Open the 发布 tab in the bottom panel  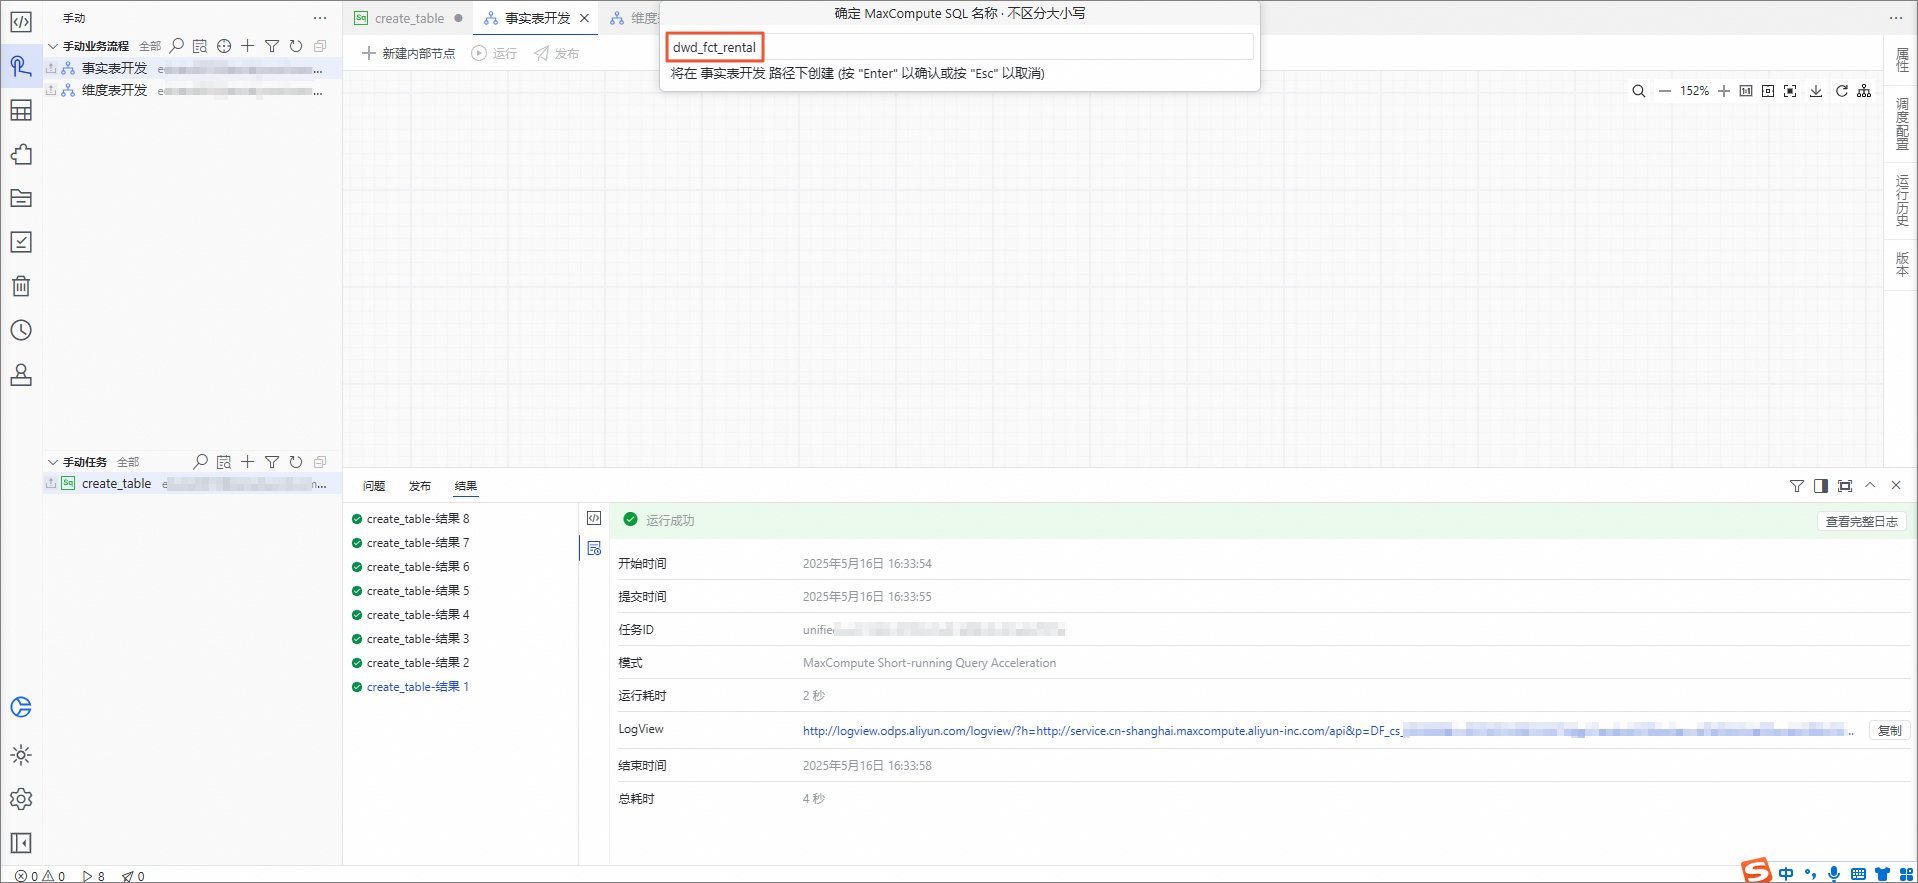point(420,486)
